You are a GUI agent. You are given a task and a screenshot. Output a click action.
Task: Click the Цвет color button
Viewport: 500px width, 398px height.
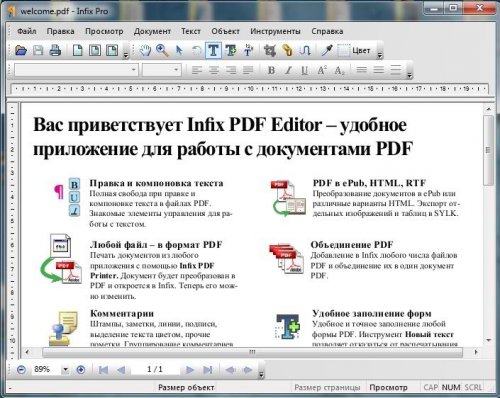click(x=354, y=51)
